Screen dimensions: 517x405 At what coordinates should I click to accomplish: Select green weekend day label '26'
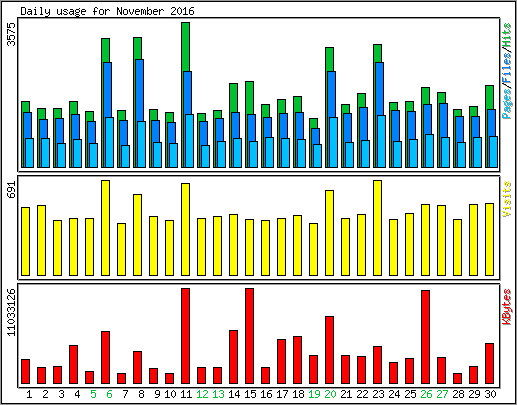coord(426,394)
